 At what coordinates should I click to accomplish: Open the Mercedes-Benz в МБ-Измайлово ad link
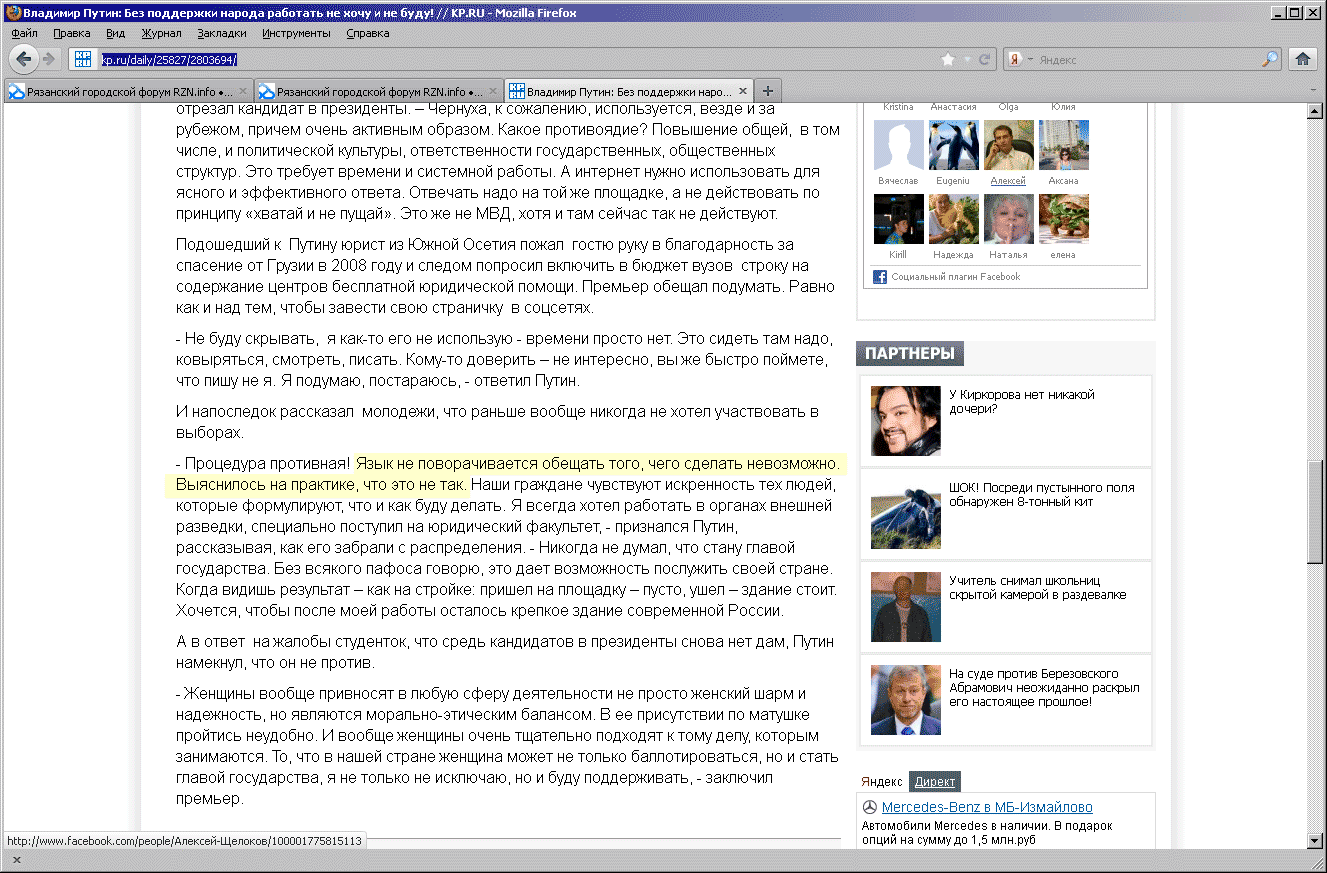point(987,807)
